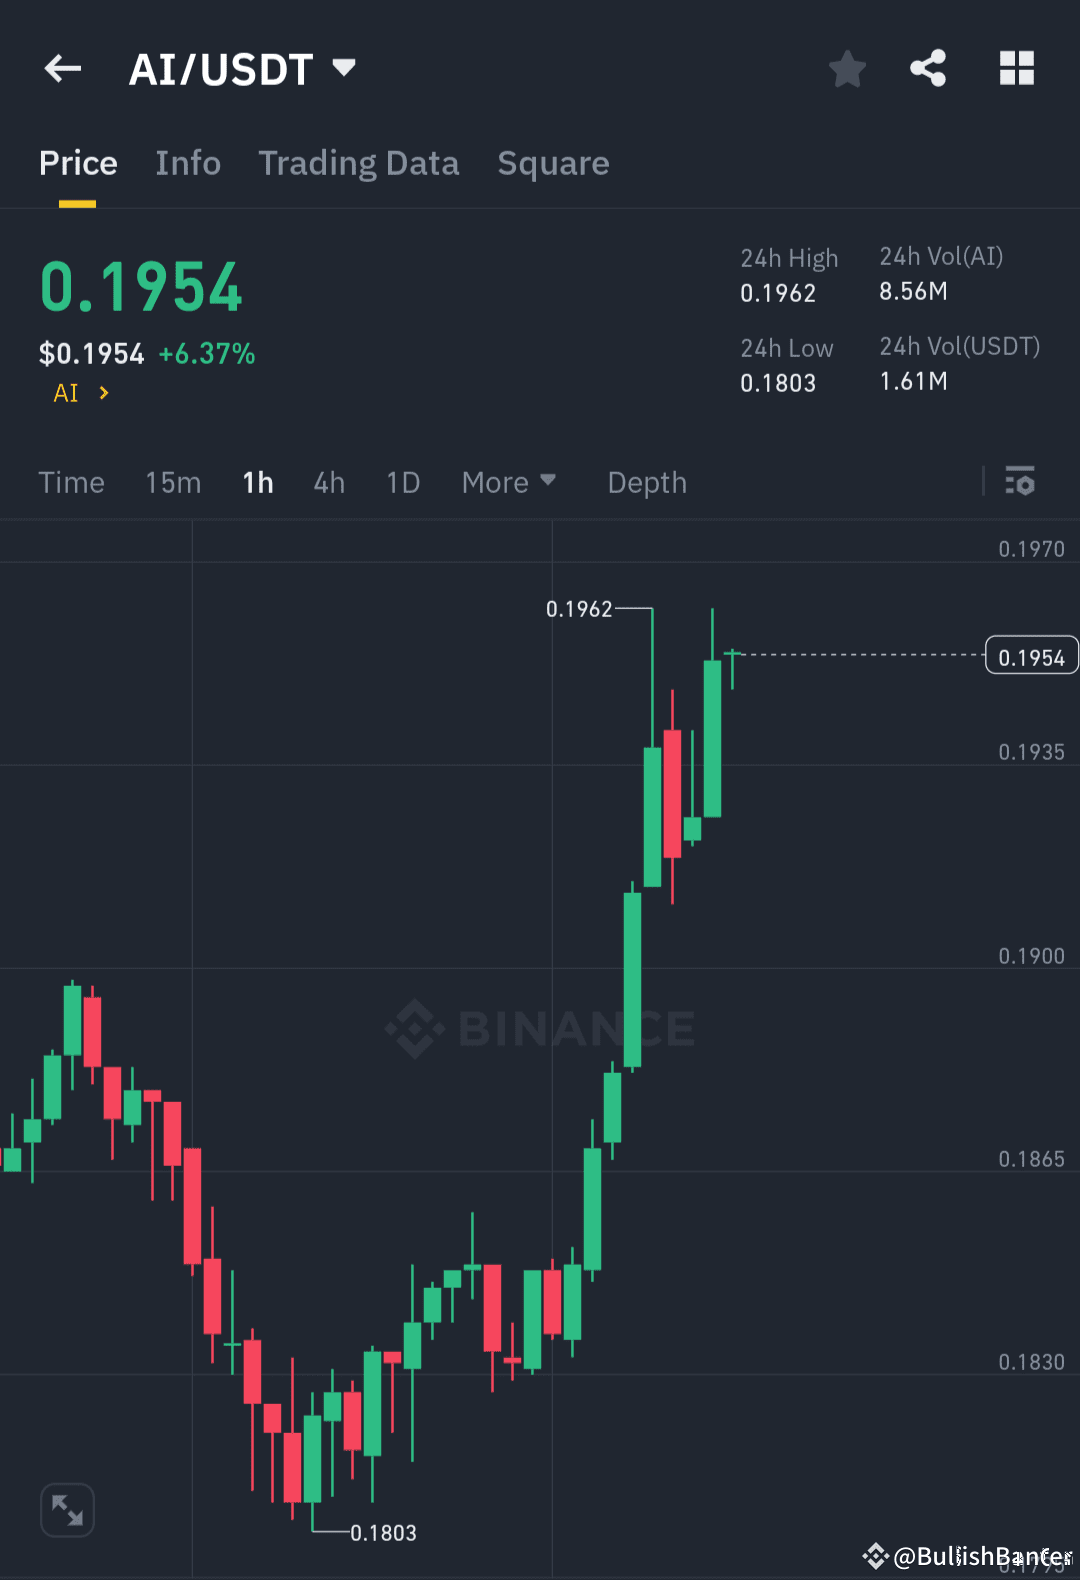Expand the chart to fullscreen
This screenshot has width=1080, height=1580.
[67, 1510]
